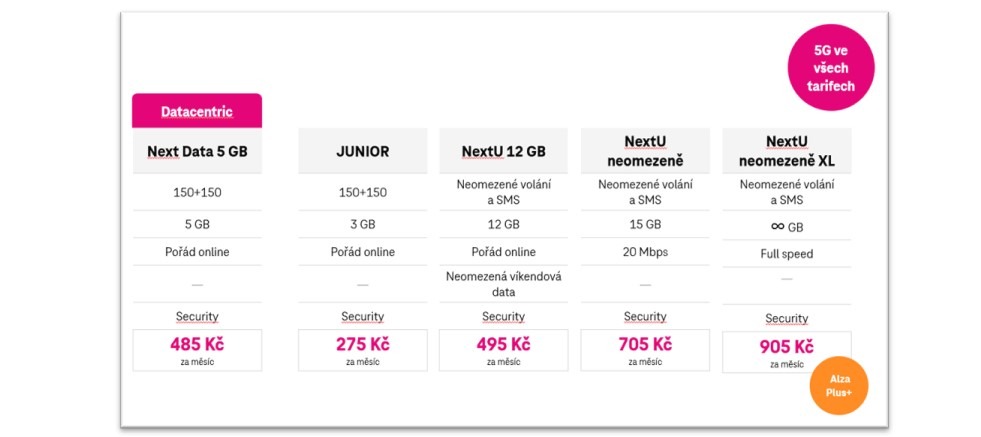Open Security link in JUNIOR column
This screenshot has height=437, width=981.
click(362, 317)
